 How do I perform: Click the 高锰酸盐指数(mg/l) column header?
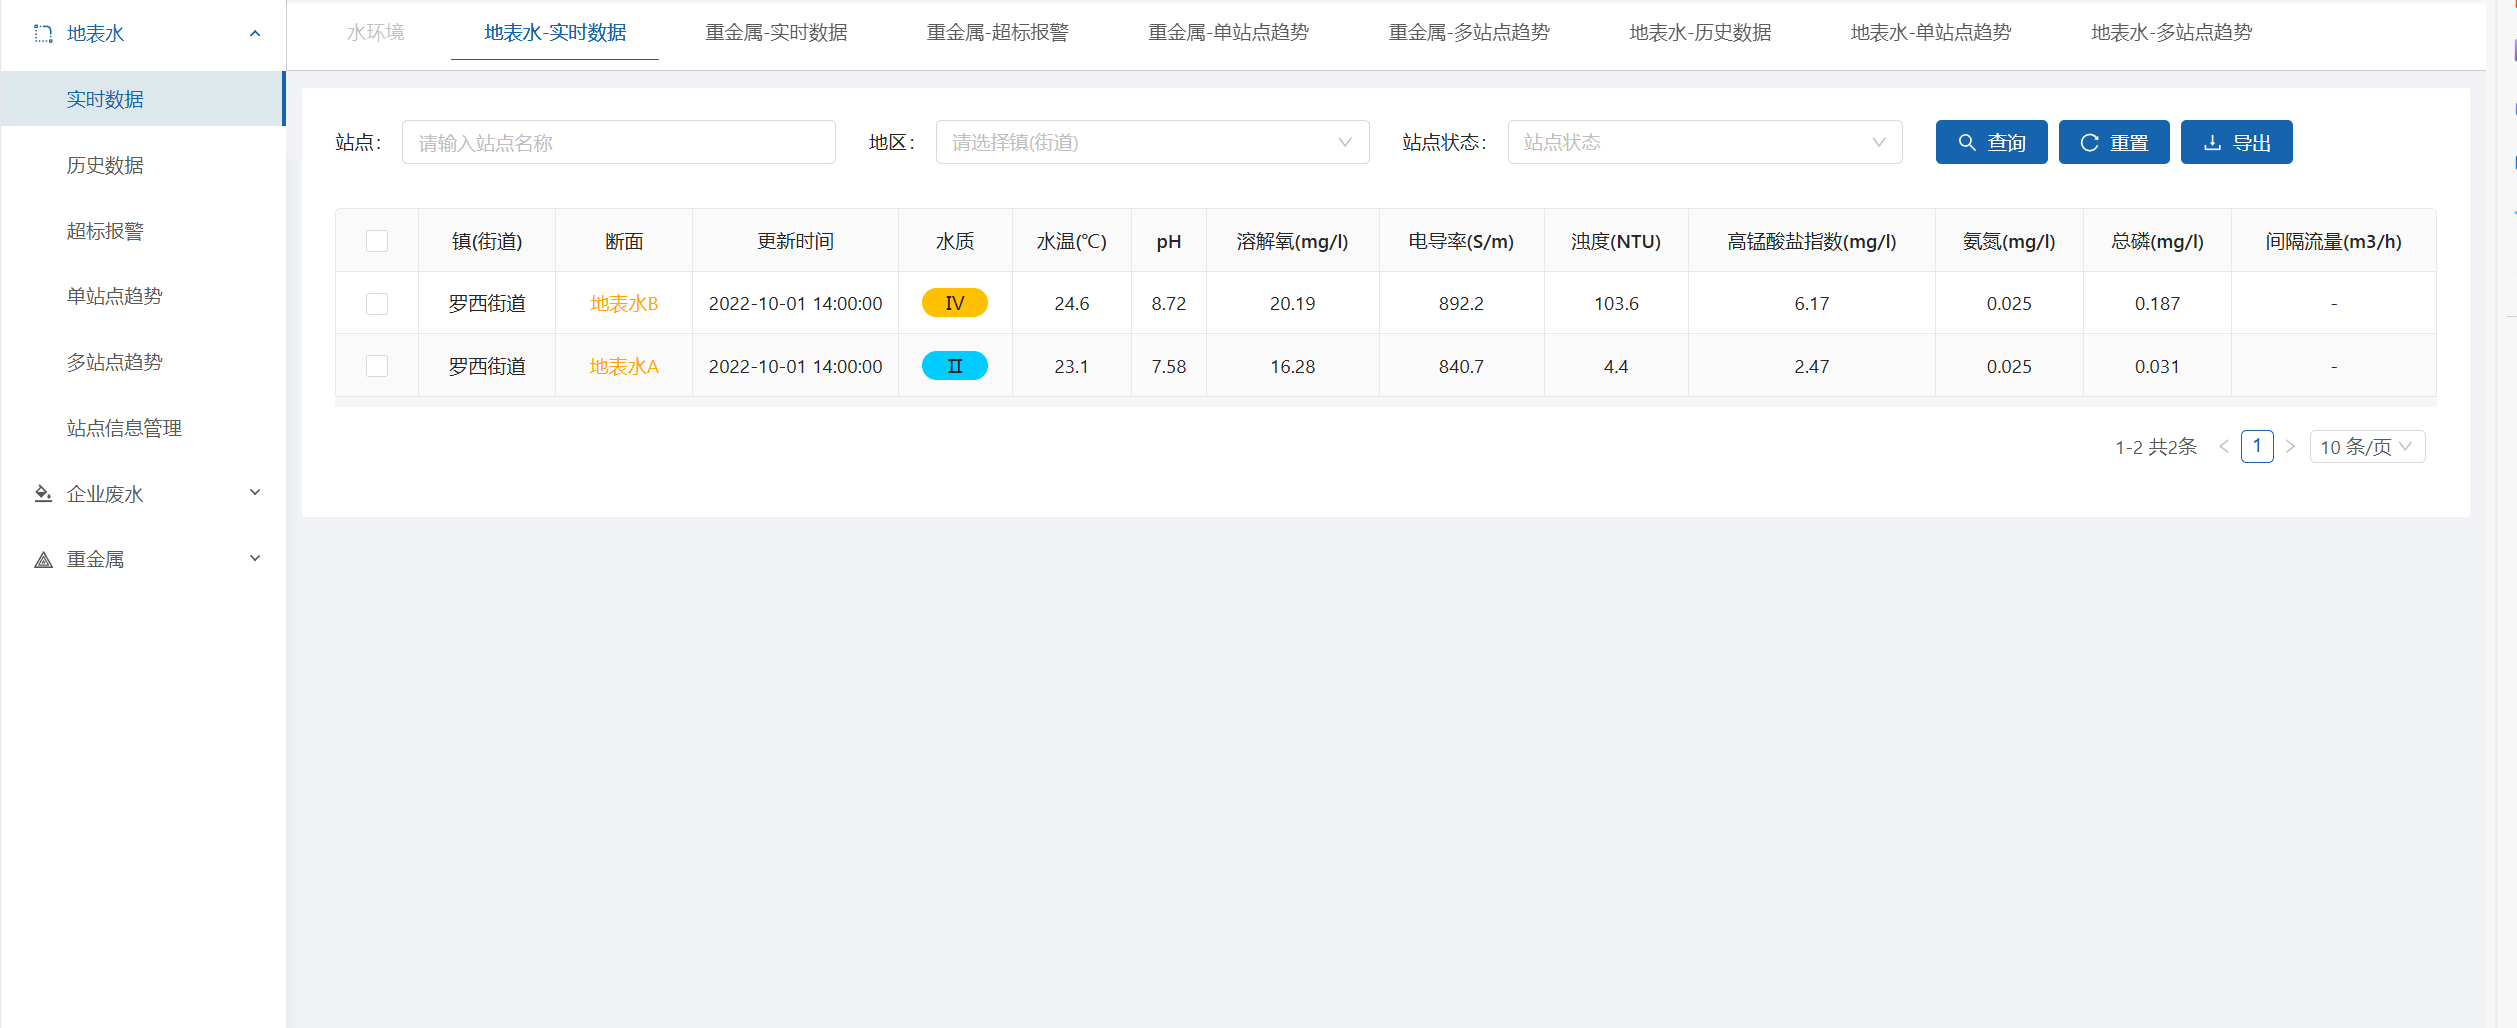pyautogui.click(x=1812, y=241)
